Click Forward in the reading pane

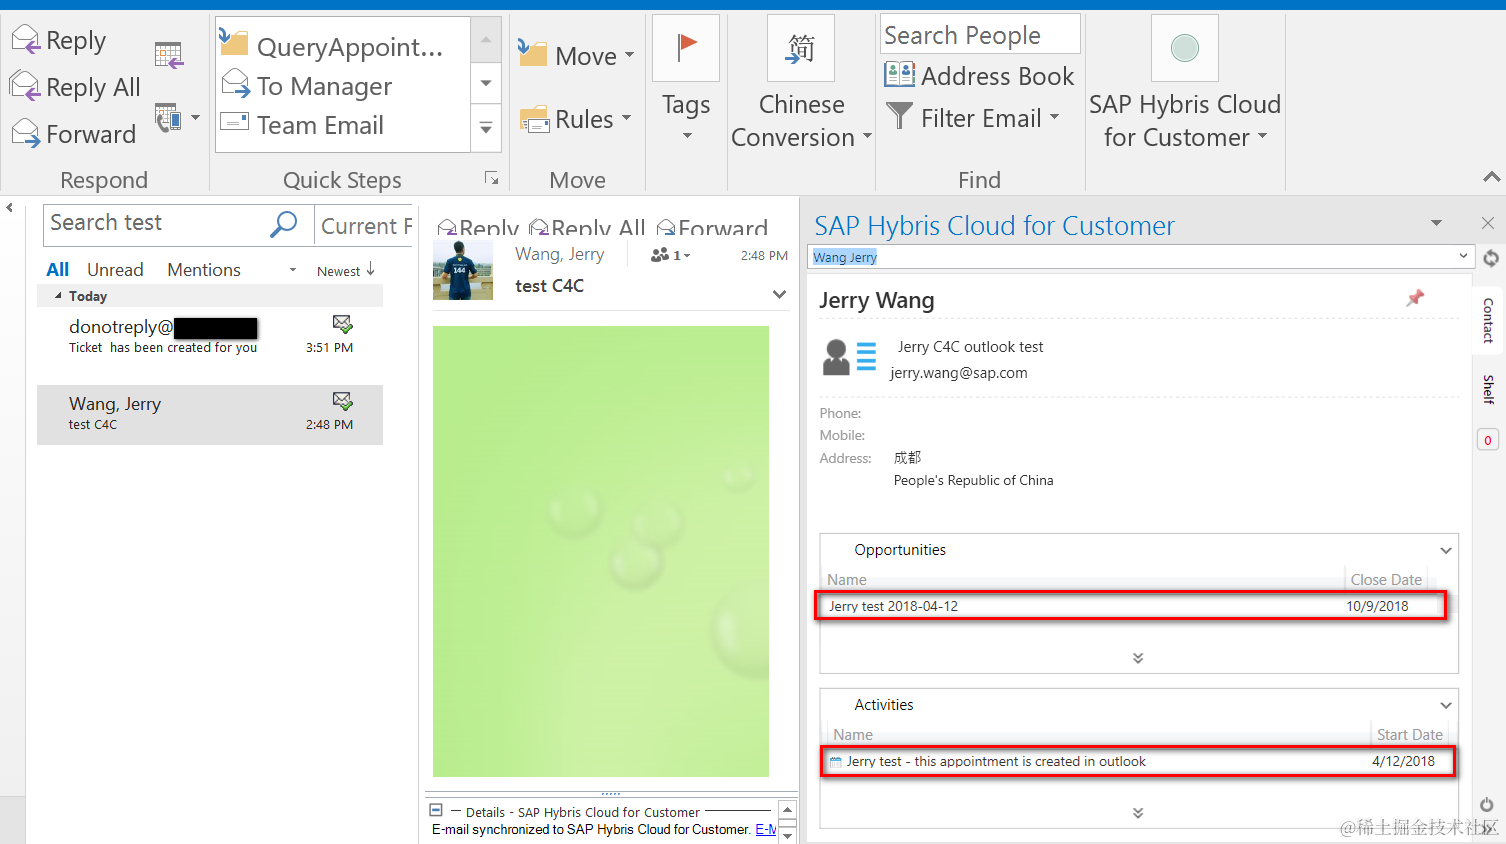pos(712,227)
